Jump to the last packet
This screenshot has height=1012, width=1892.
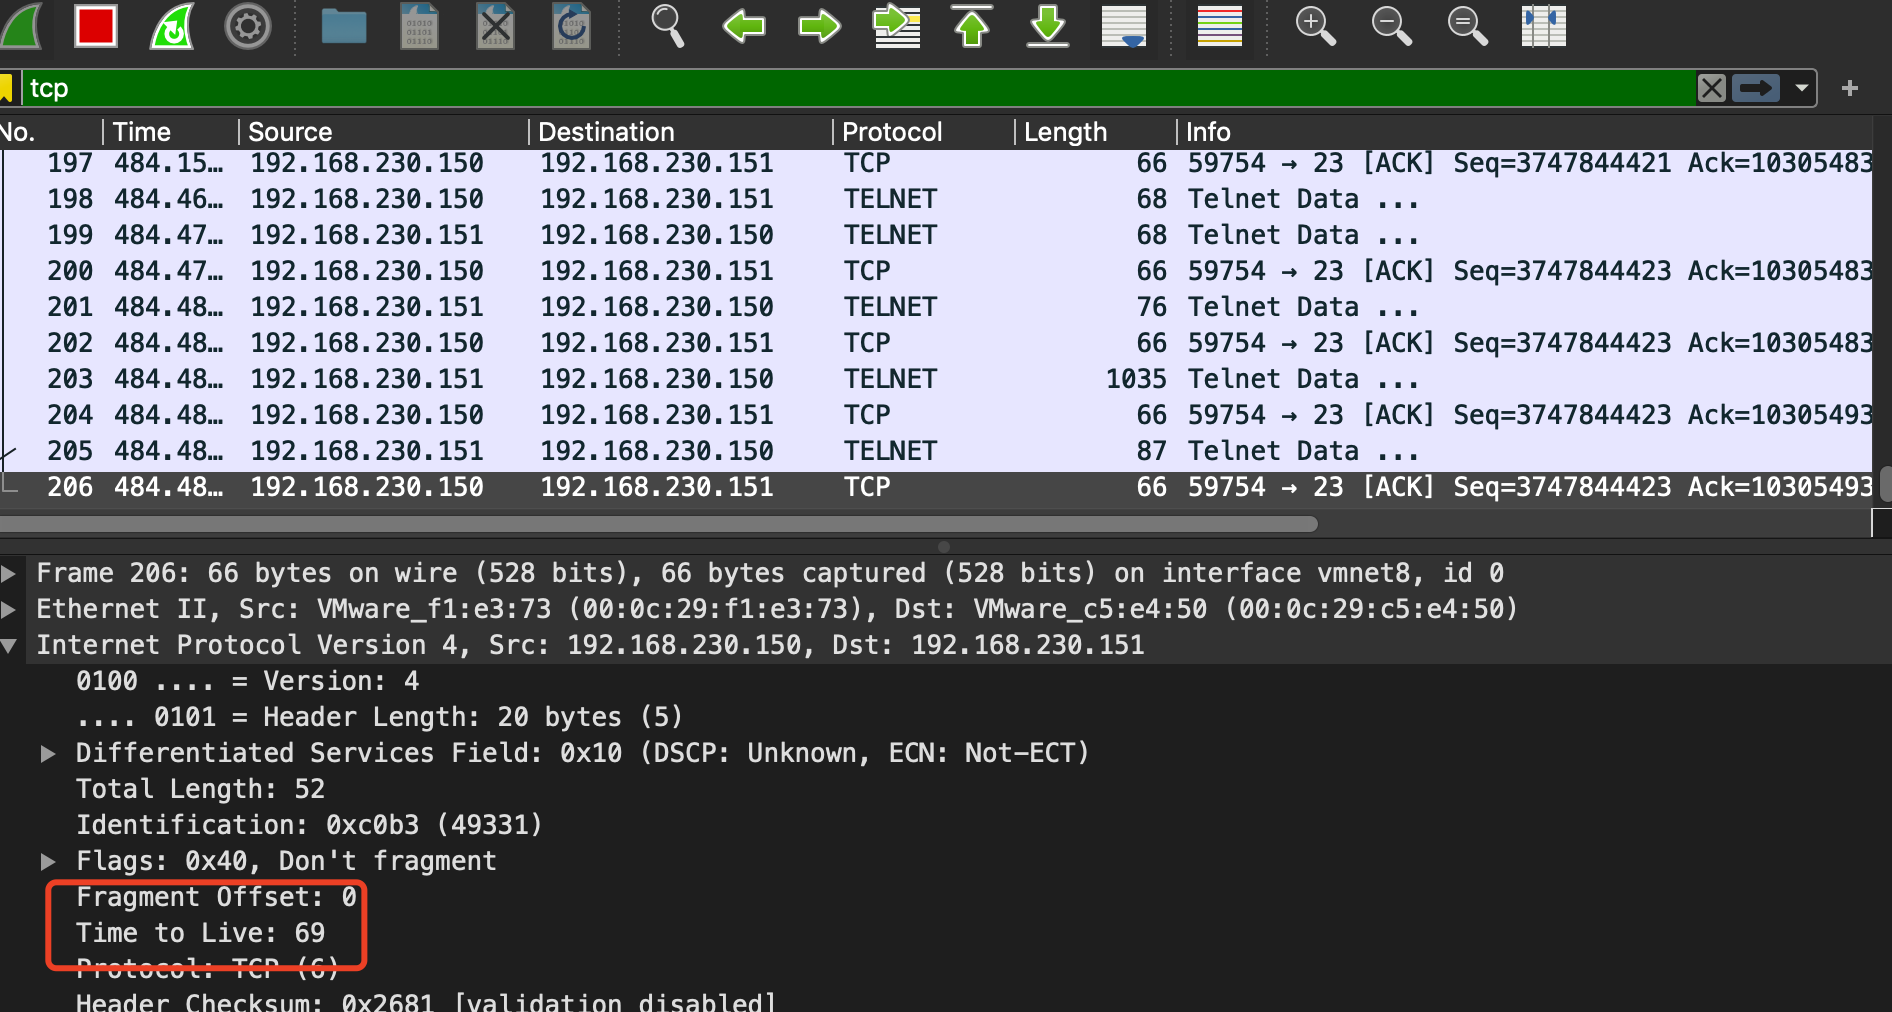click(x=1048, y=25)
